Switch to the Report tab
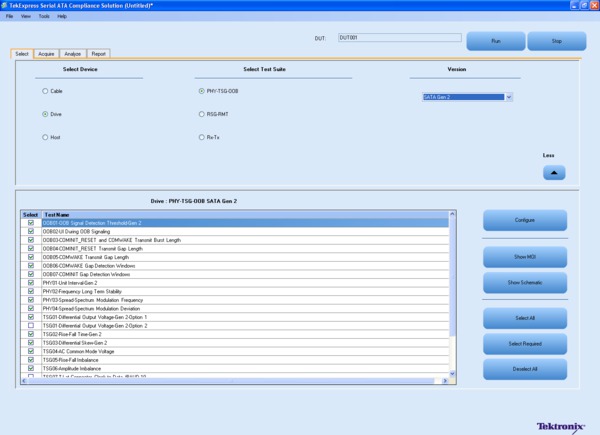Screen dimensions: 600x435 (98, 54)
